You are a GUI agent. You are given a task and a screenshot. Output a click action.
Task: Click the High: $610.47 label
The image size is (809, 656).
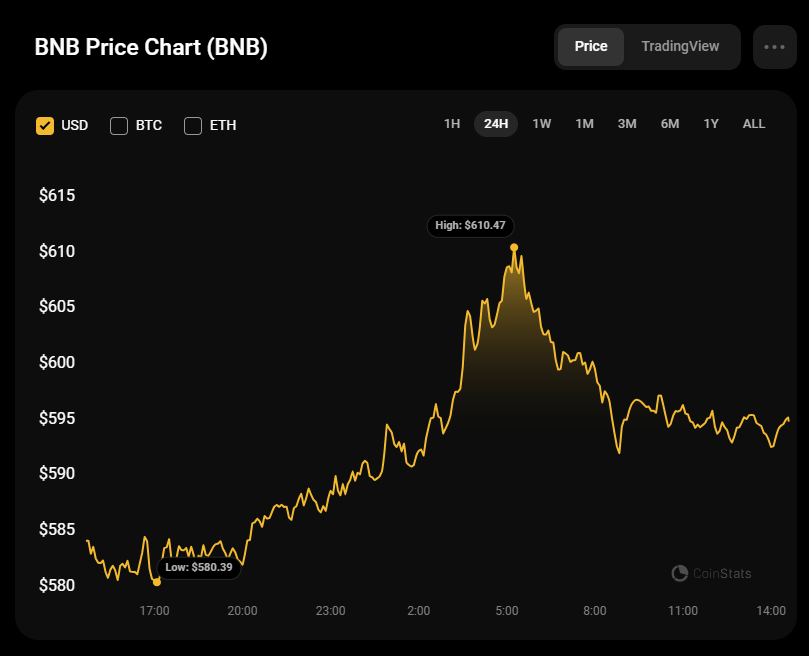[x=471, y=226]
